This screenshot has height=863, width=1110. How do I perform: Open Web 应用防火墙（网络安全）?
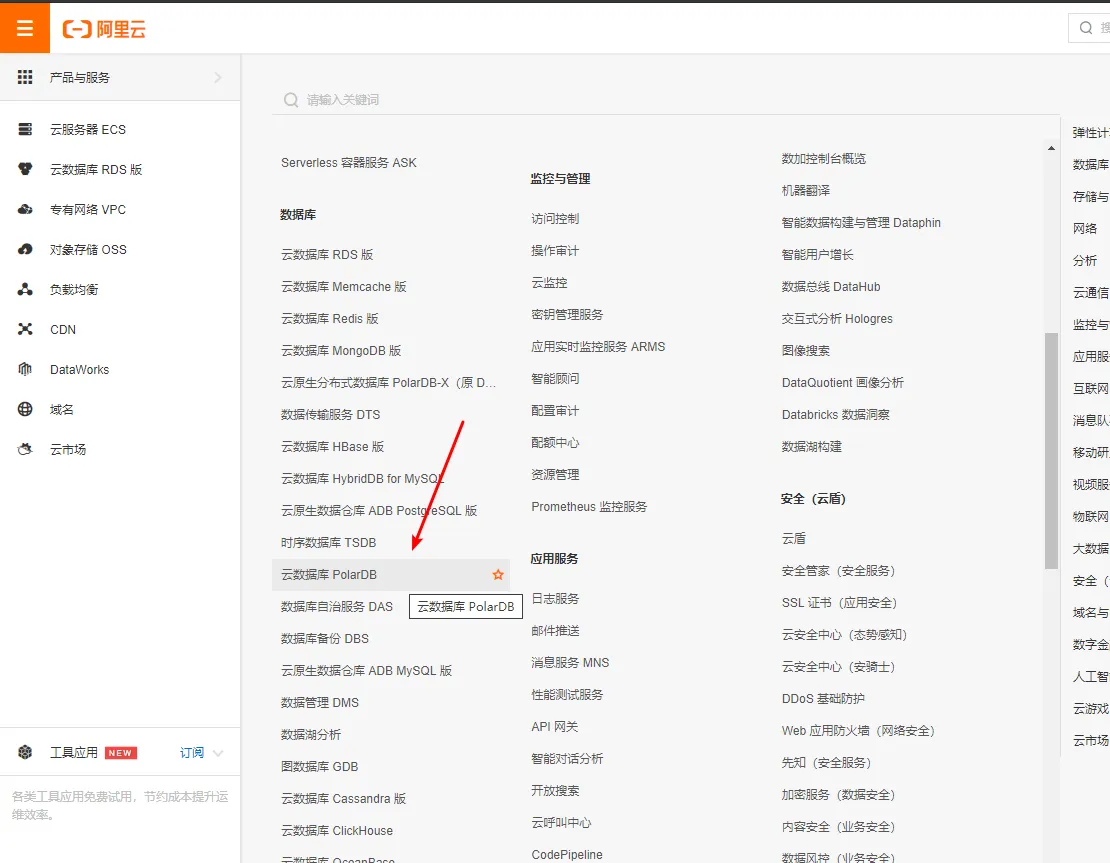[x=859, y=731]
